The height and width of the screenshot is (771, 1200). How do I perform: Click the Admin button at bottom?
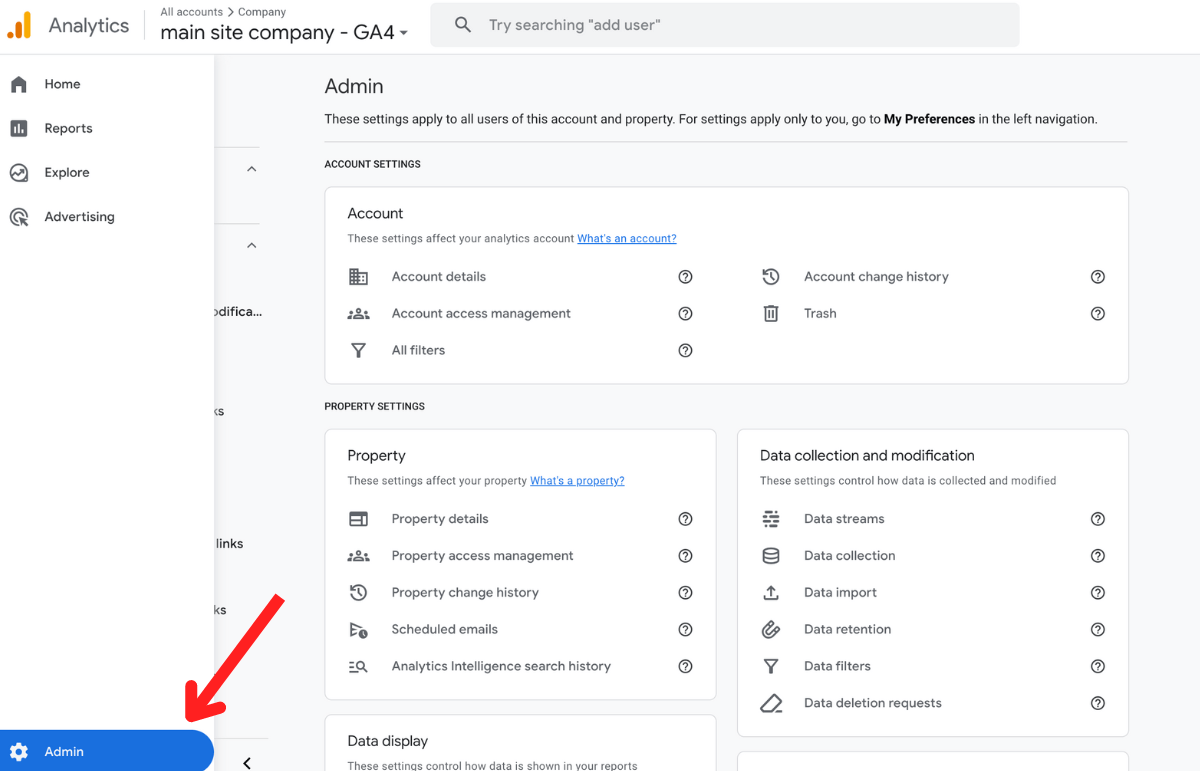(106, 751)
